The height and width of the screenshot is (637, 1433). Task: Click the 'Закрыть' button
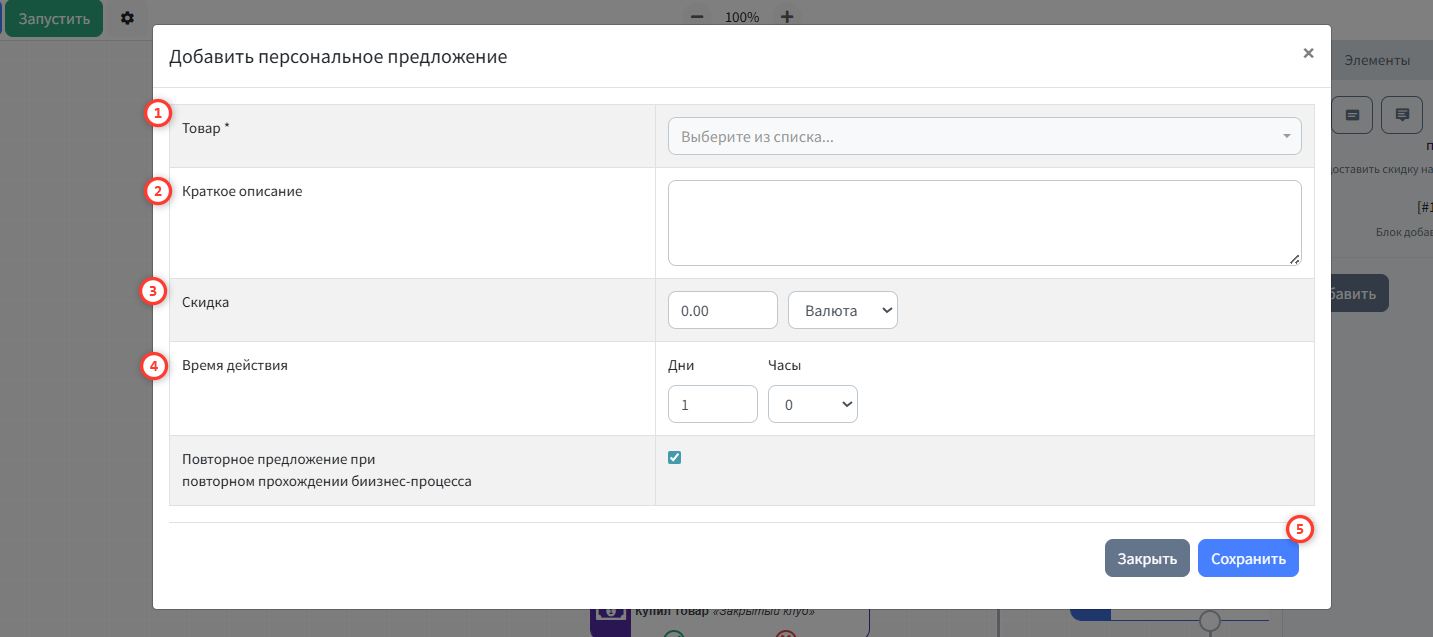1147,559
